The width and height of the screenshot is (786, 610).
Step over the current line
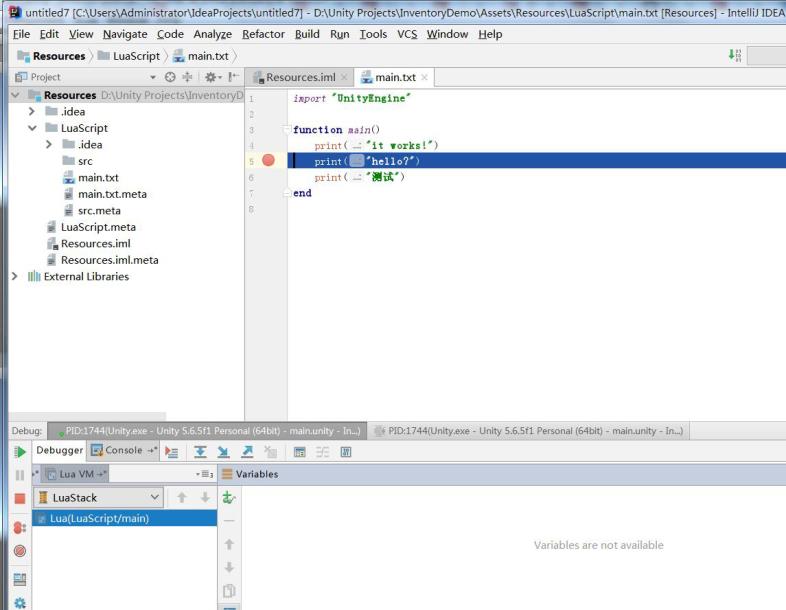click(x=200, y=452)
